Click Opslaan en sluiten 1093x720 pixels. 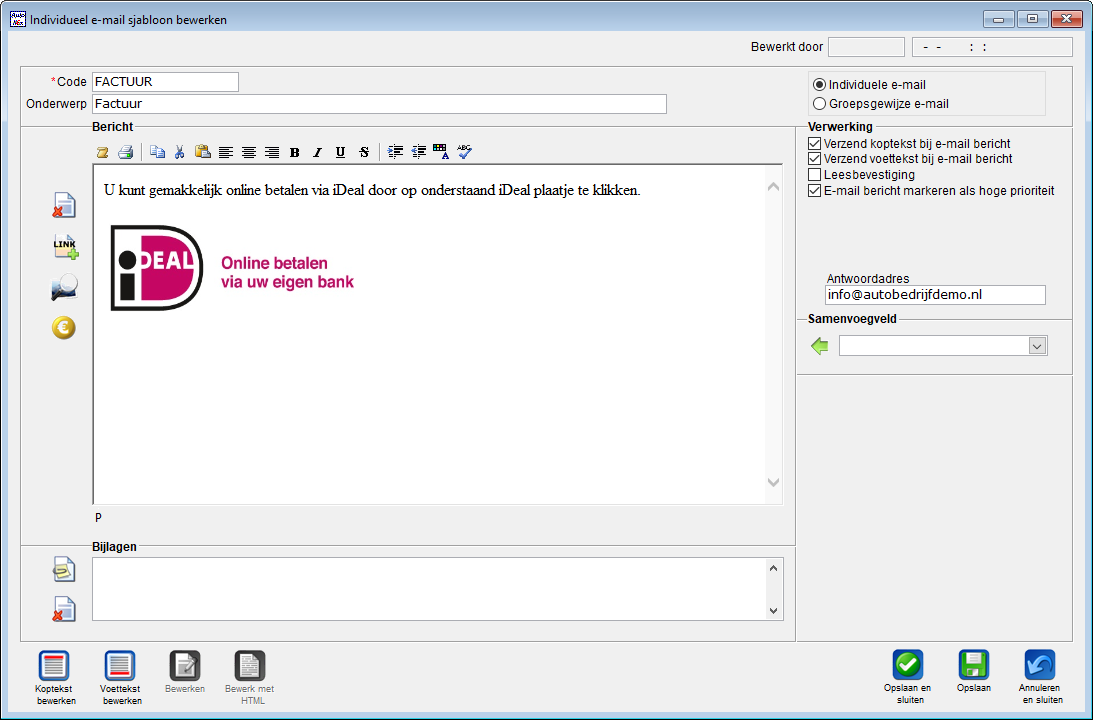pyautogui.click(x=908, y=678)
